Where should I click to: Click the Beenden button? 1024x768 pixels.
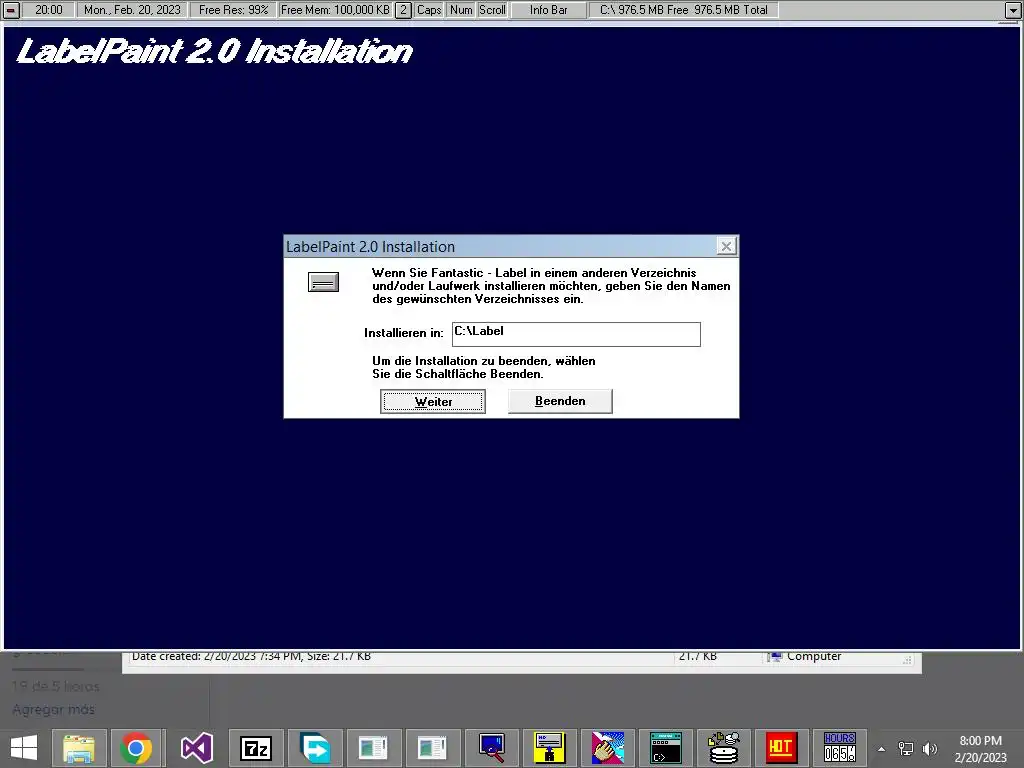(x=560, y=401)
